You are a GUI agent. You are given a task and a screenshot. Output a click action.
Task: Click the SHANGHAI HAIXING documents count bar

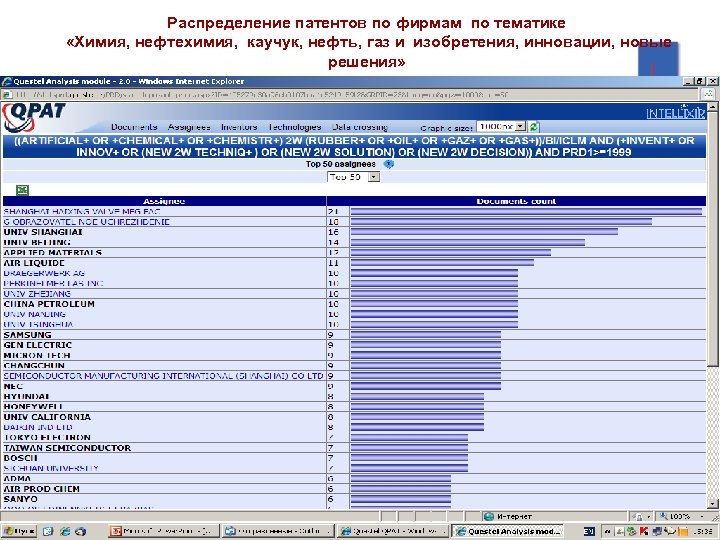pyautogui.click(x=526, y=212)
